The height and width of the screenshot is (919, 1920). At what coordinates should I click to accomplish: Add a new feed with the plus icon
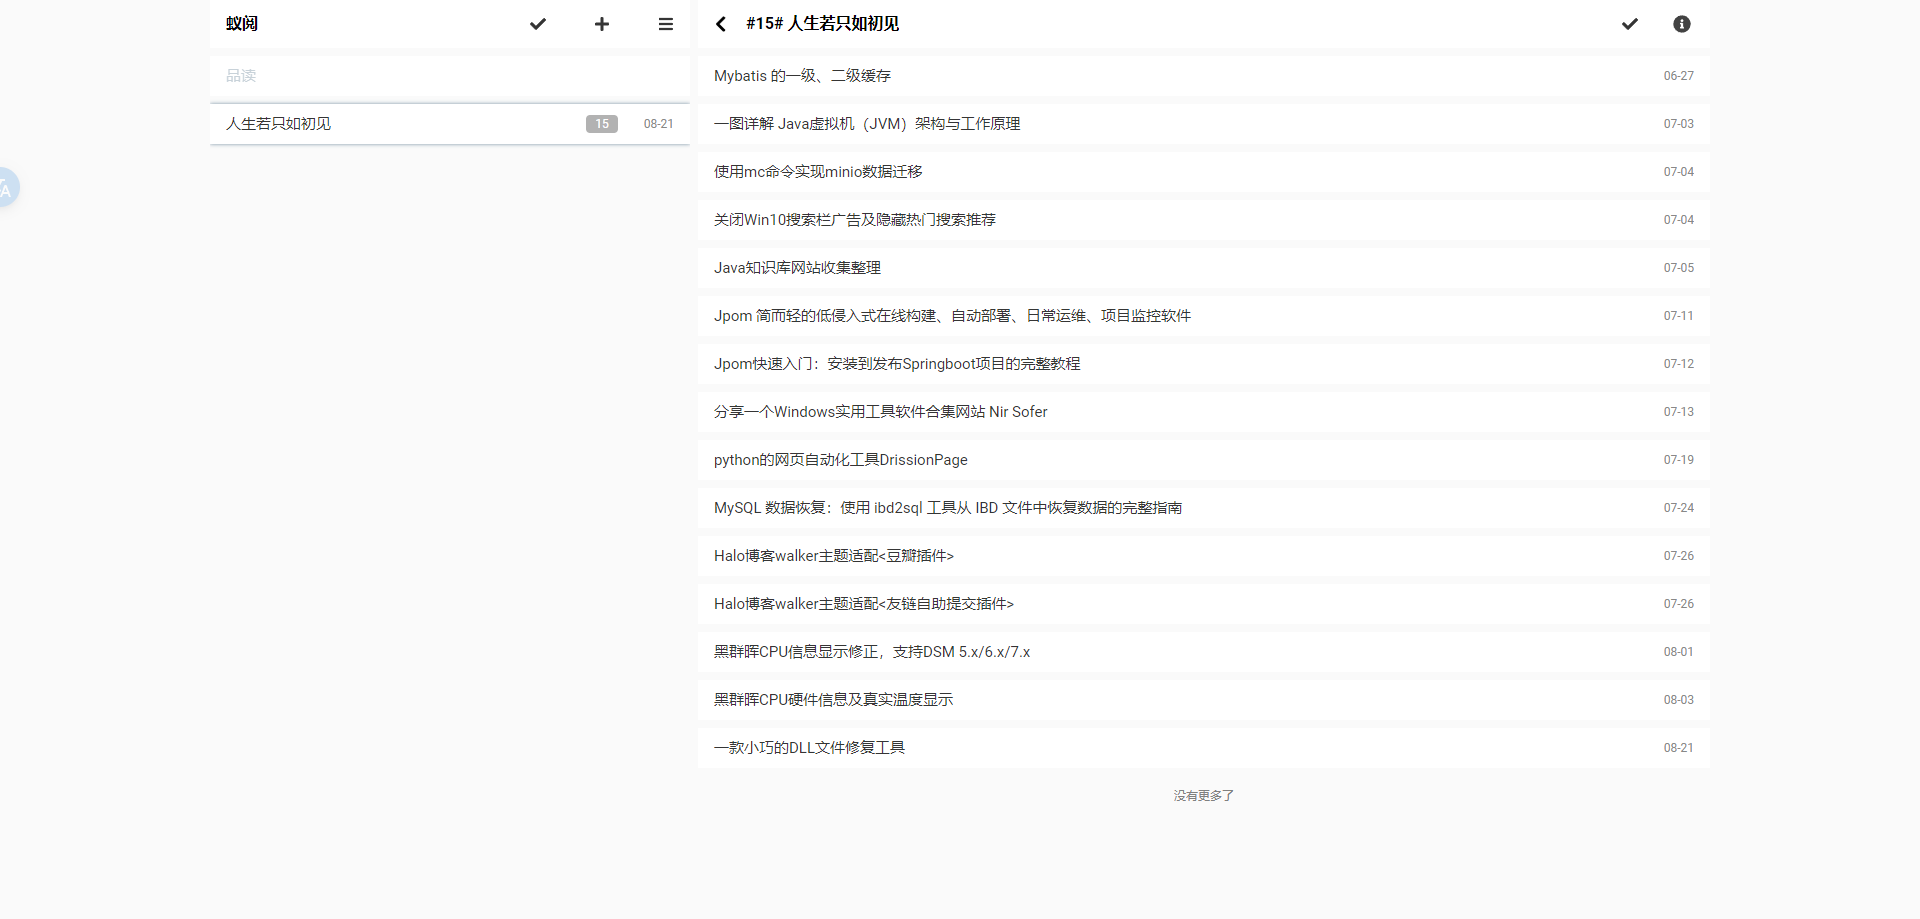click(x=601, y=24)
